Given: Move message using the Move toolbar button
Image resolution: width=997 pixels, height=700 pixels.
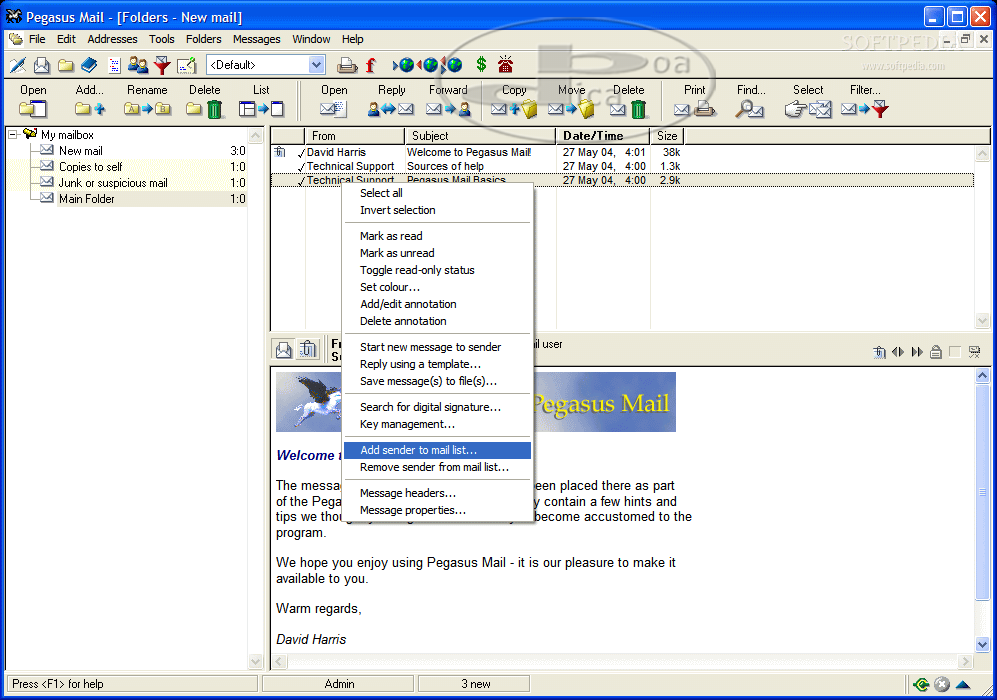Looking at the screenshot, I should (x=571, y=101).
